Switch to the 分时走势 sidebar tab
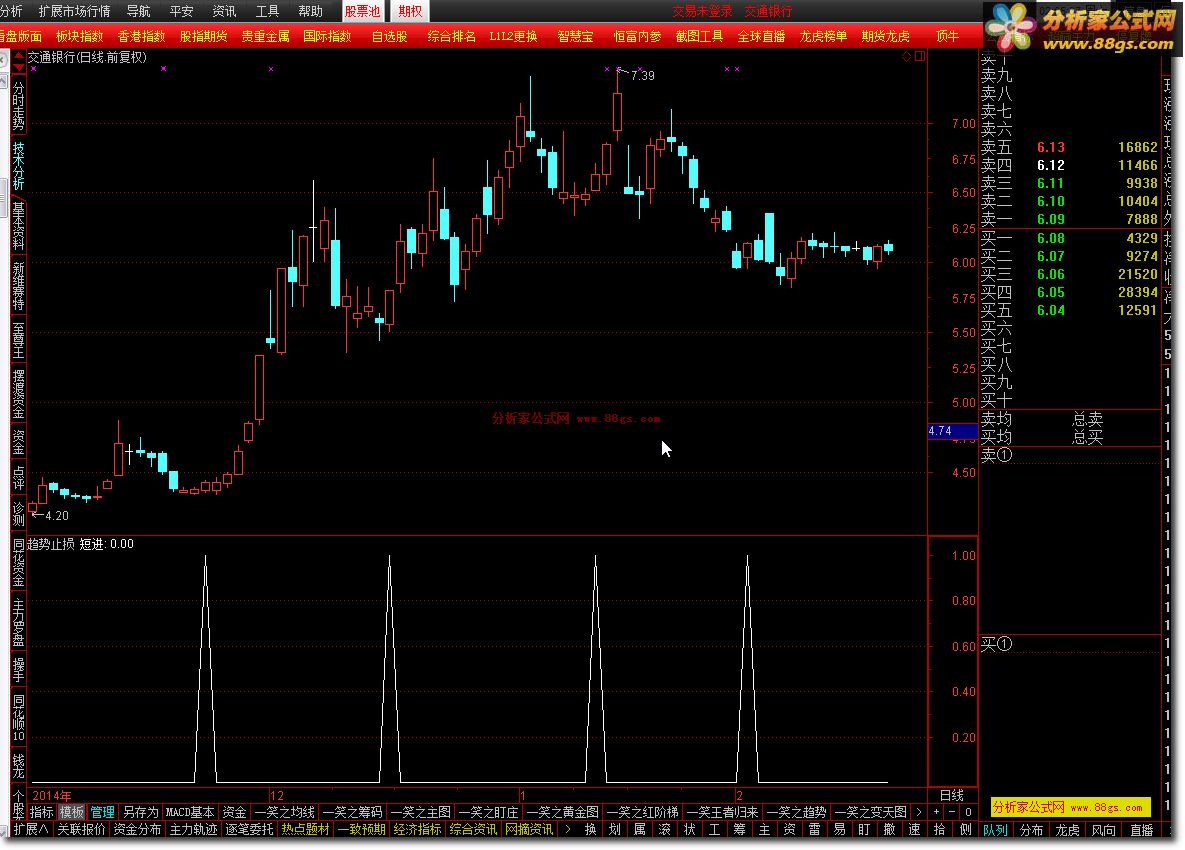This screenshot has width=1185, height=850. (x=19, y=106)
